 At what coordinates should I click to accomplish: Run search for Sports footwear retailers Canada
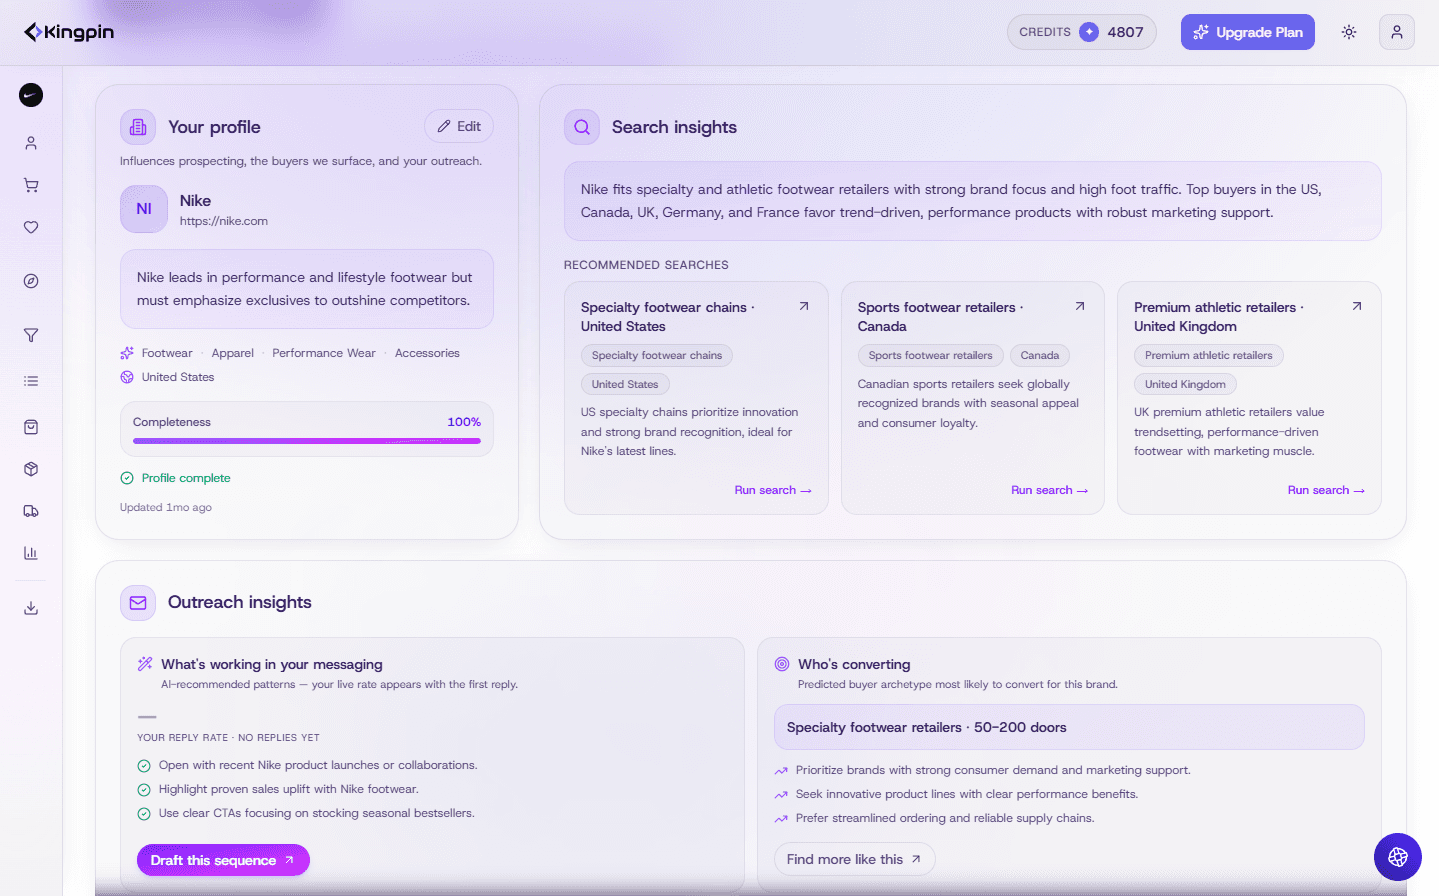1049,490
